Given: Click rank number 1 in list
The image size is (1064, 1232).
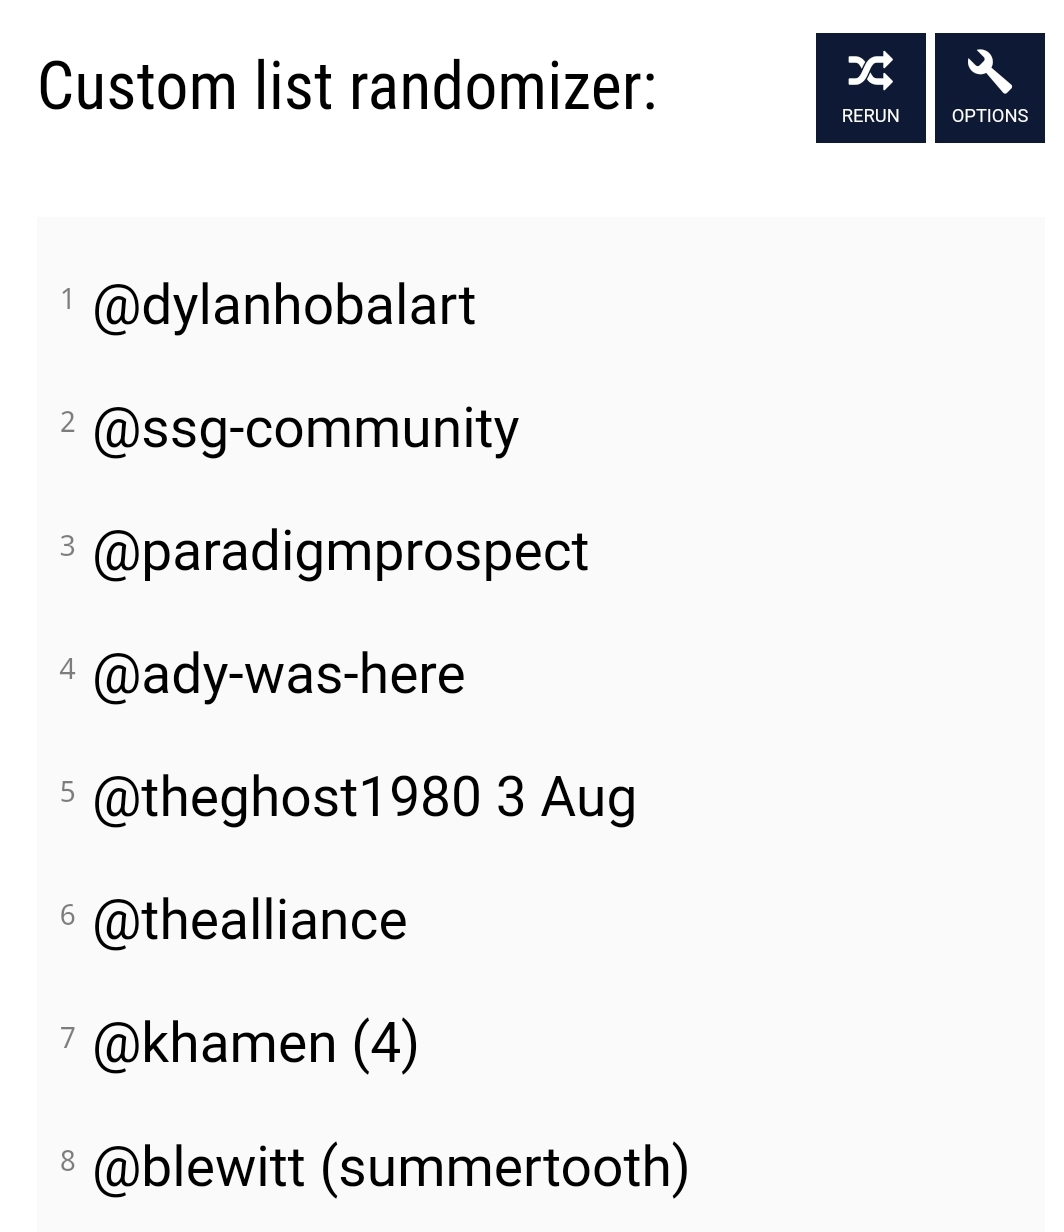Looking at the screenshot, I should point(67,299).
